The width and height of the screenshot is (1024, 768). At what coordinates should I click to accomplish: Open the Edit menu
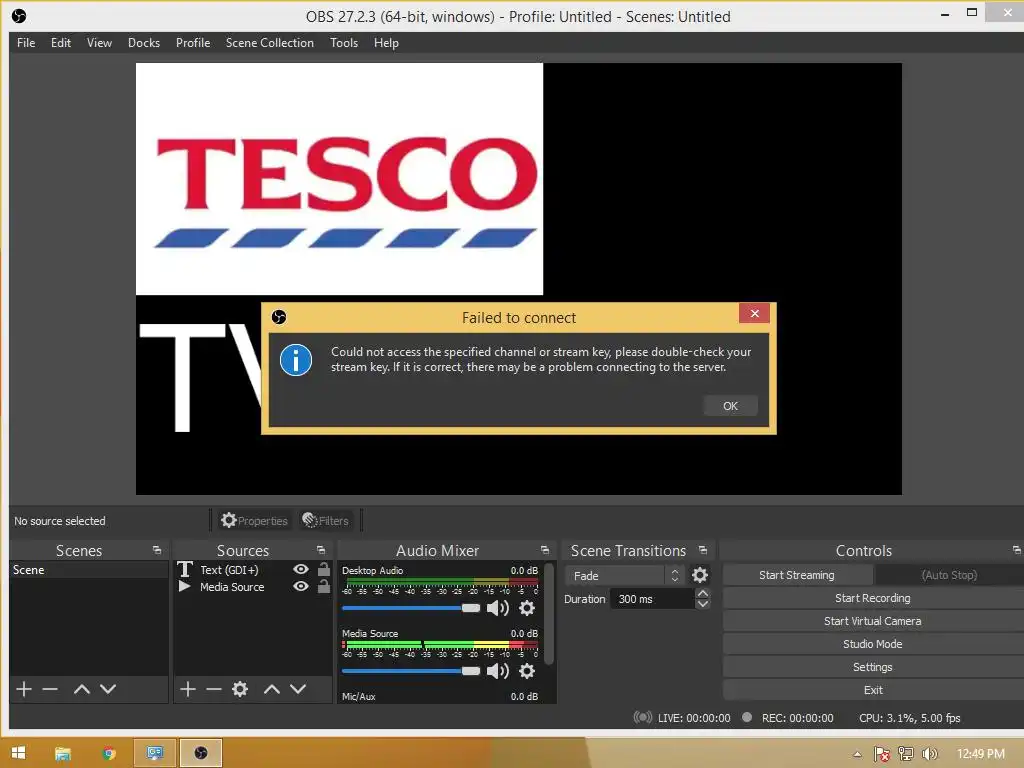61,42
